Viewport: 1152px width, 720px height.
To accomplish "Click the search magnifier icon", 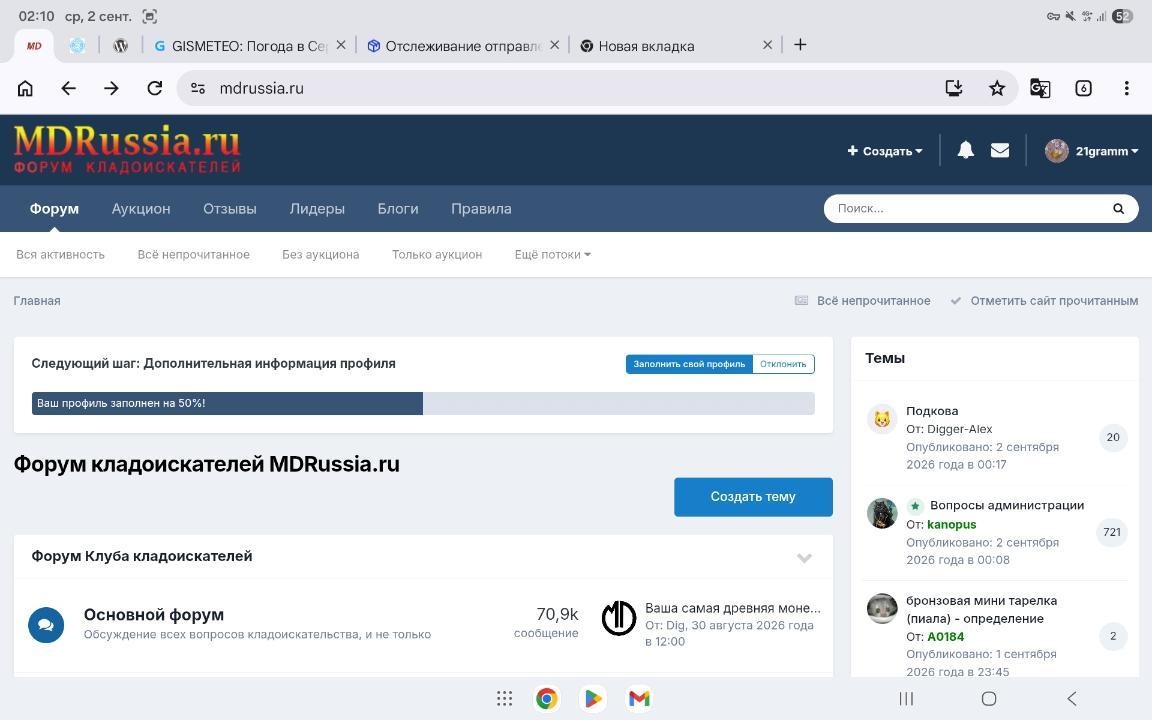I will pos(1118,209).
